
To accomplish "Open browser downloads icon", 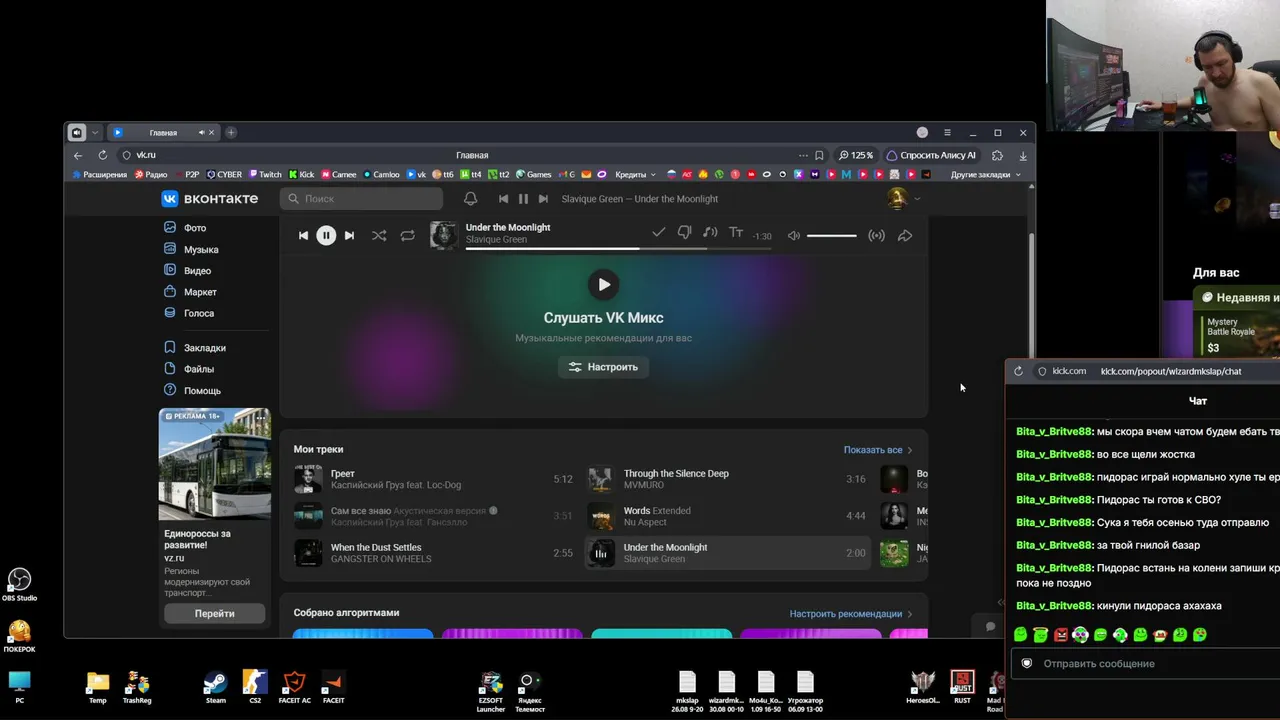I will 1023,155.
